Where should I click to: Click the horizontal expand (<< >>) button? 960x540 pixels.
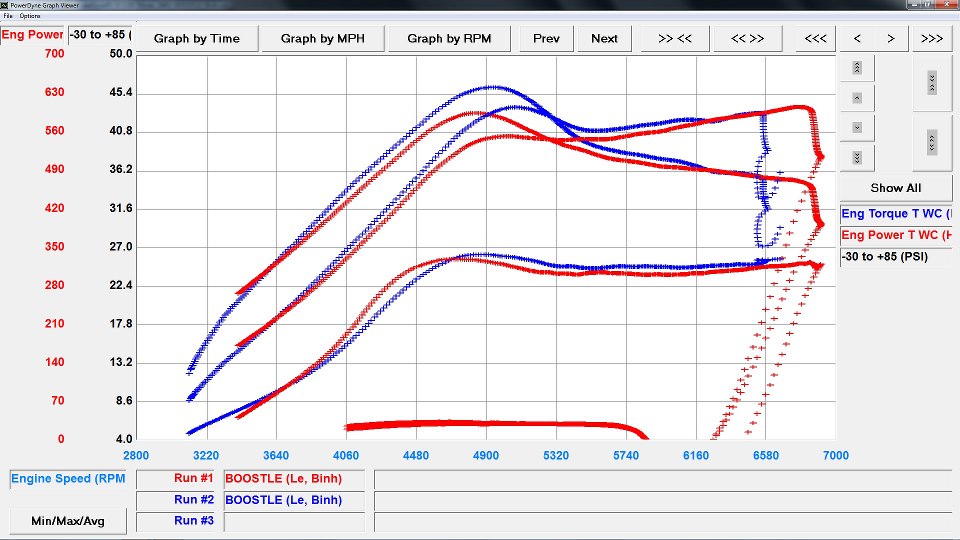tap(747, 39)
